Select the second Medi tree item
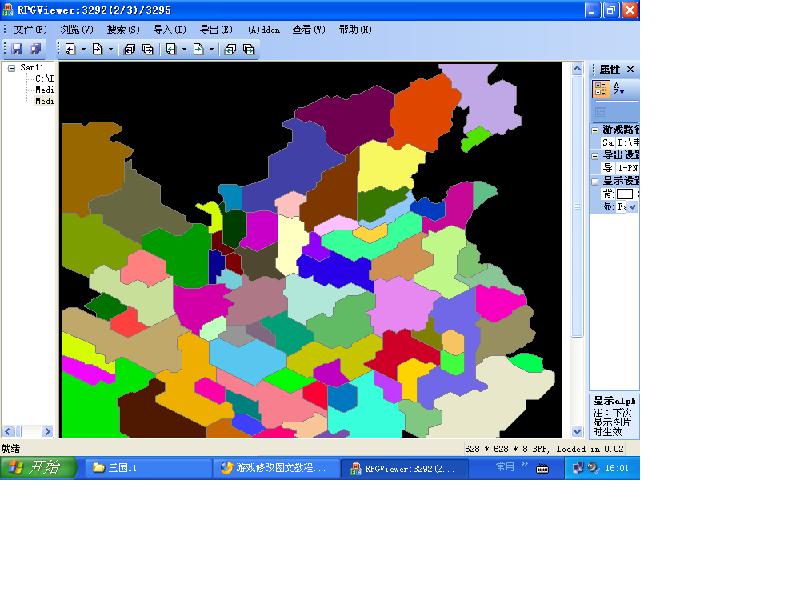This screenshot has width=800, height=600. click(x=44, y=101)
